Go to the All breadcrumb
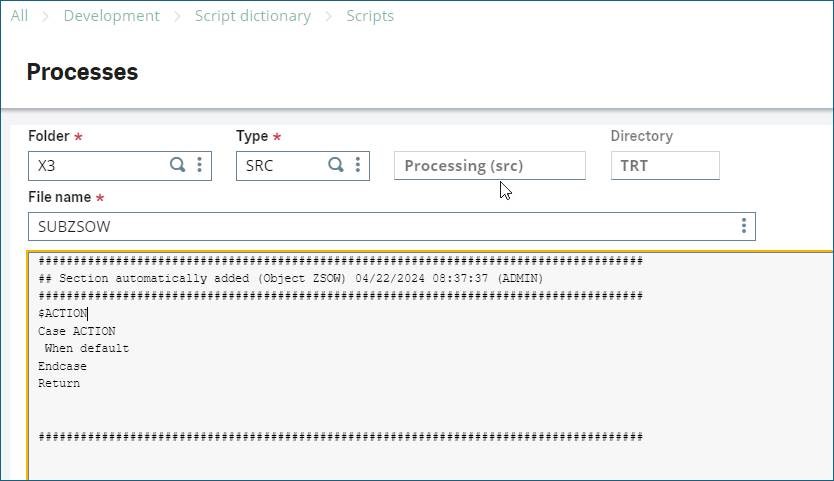This screenshot has width=834, height=481. click(x=19, y=16)
